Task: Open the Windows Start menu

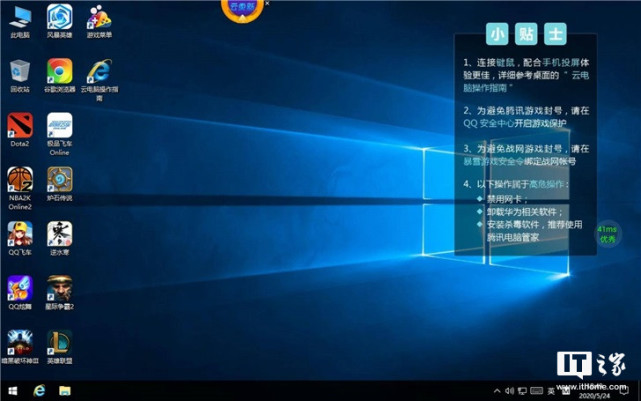Action: (13, 391)
